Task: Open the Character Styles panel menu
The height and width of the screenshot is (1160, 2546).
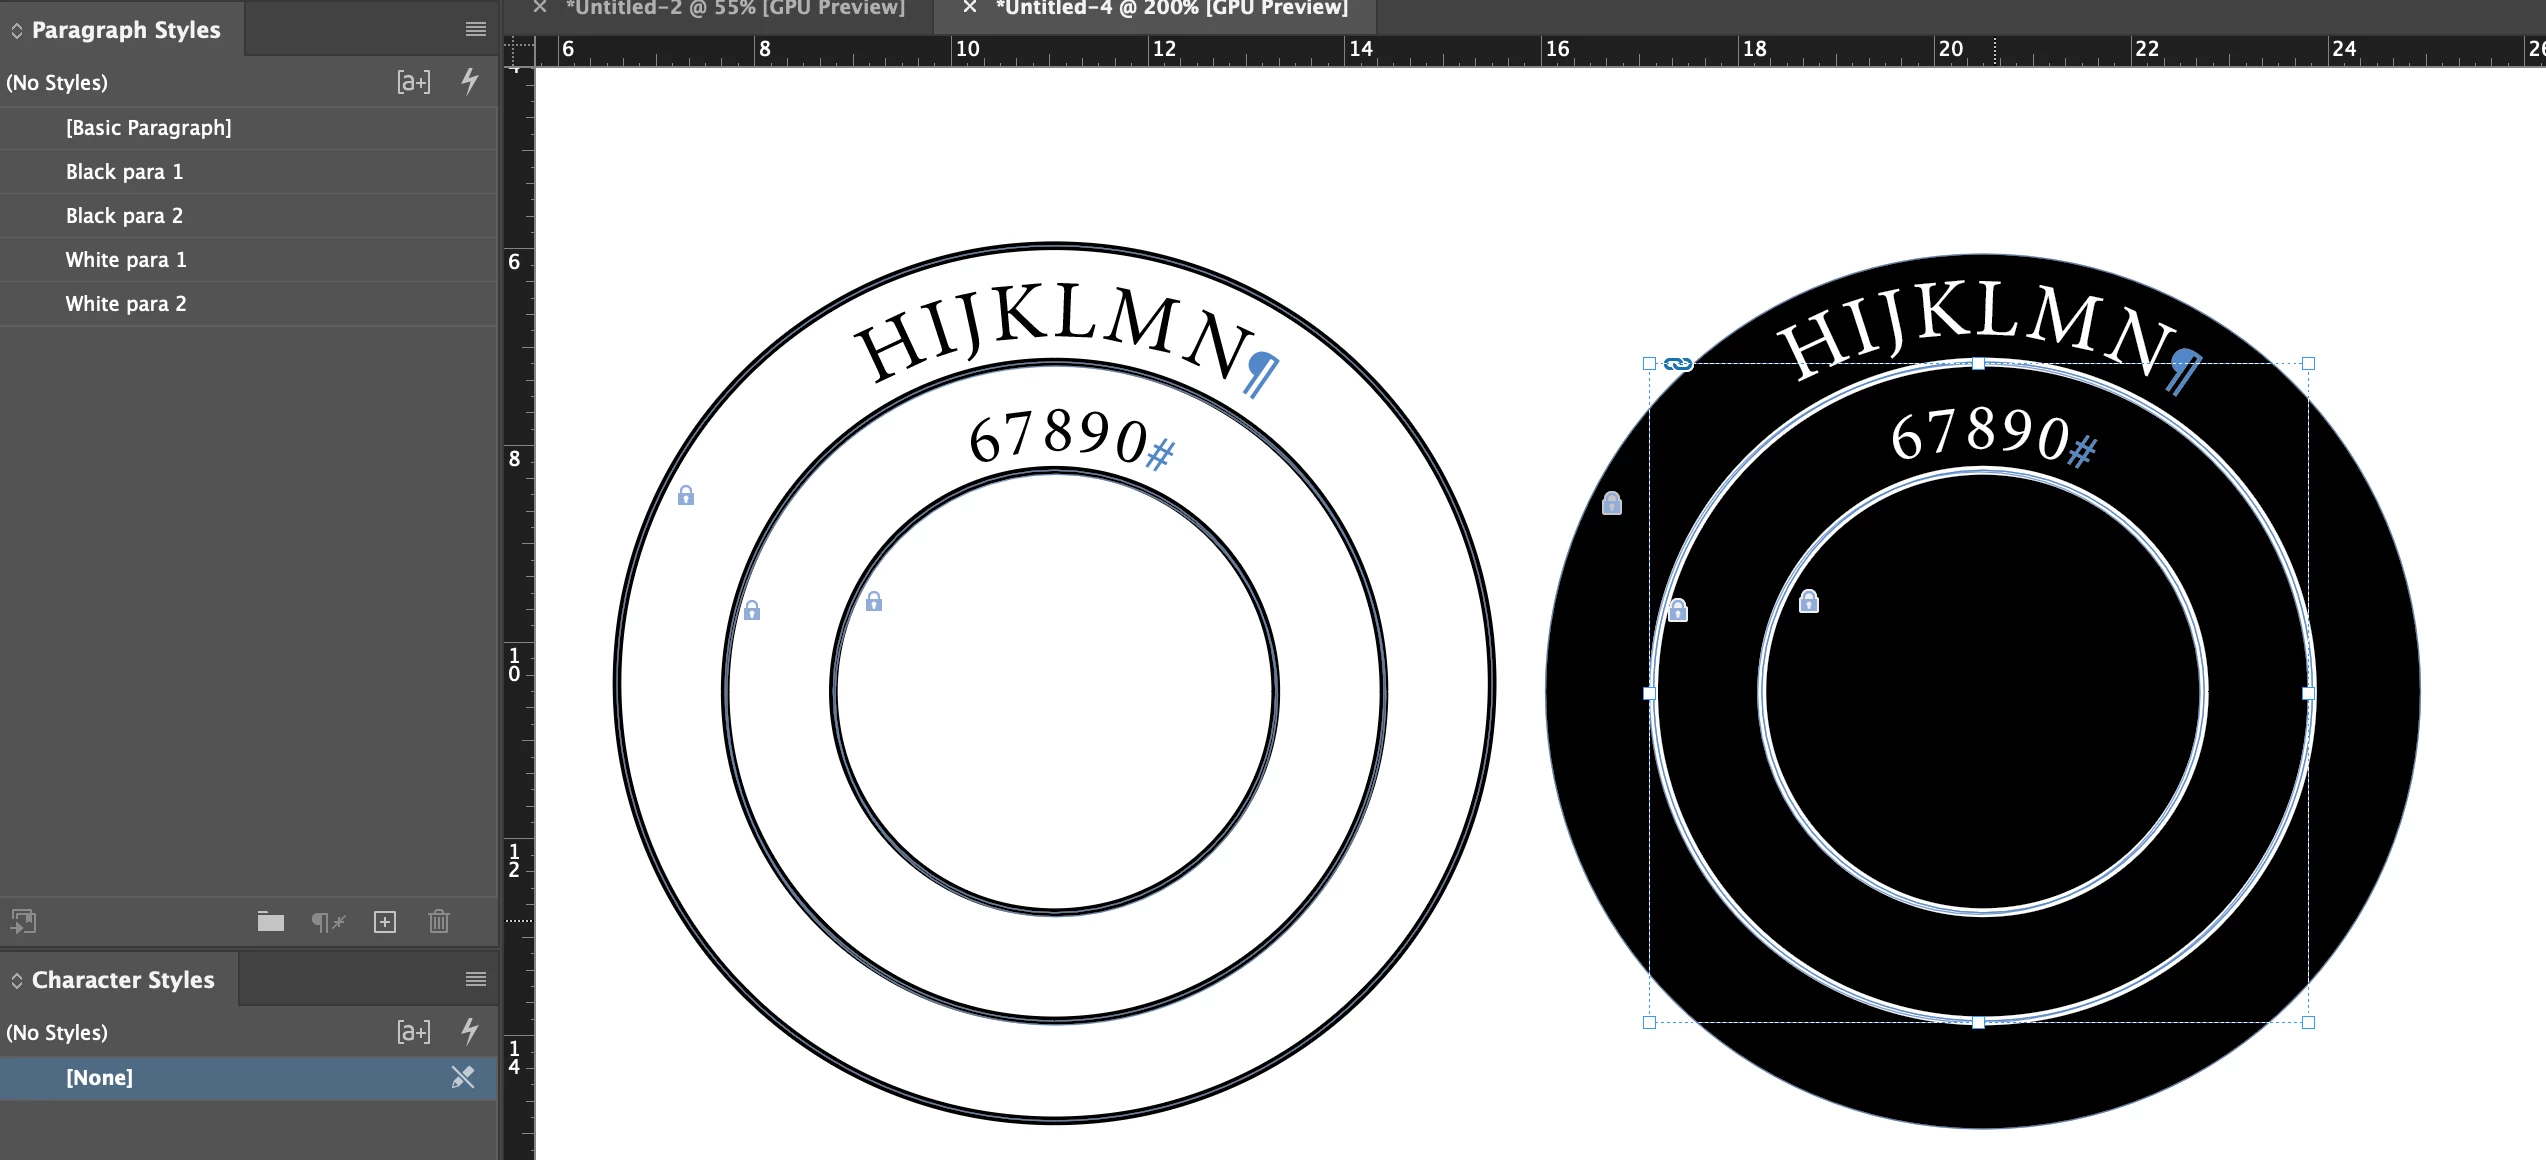Action: coord(475,979)
